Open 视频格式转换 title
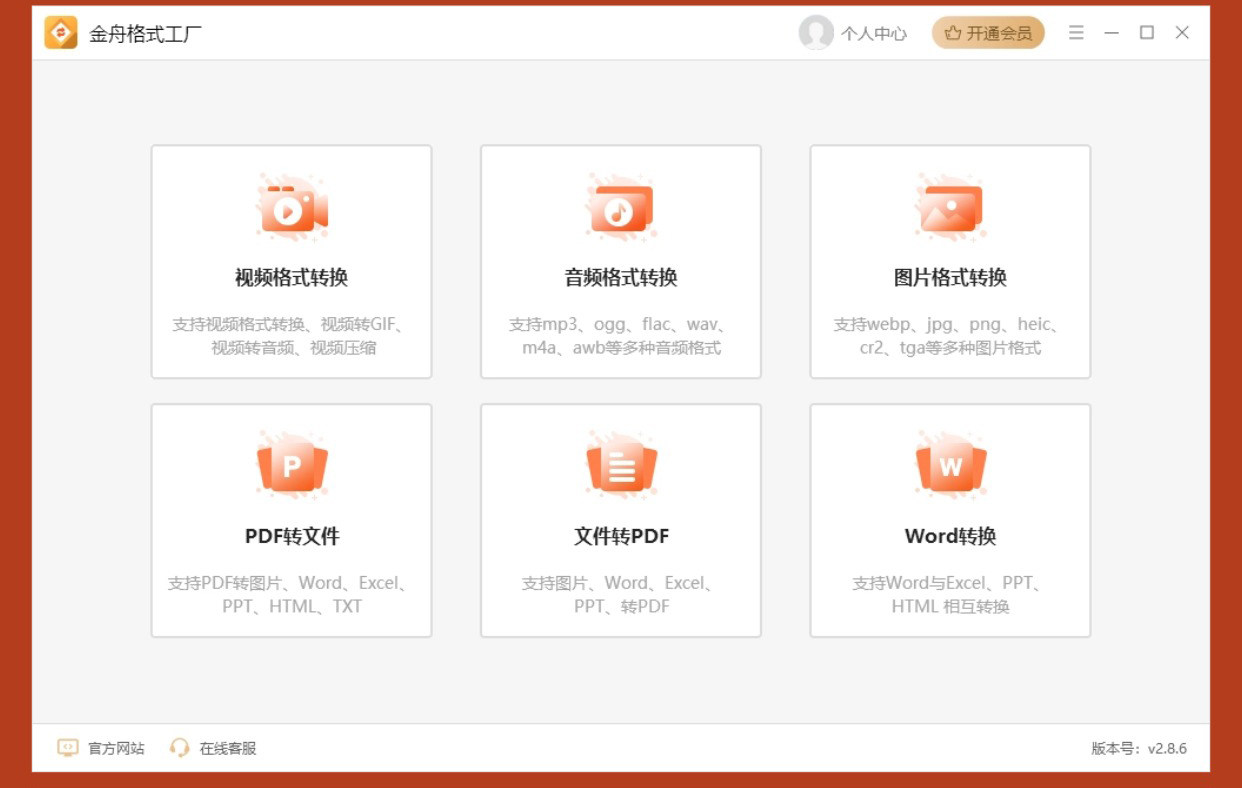 291,278
